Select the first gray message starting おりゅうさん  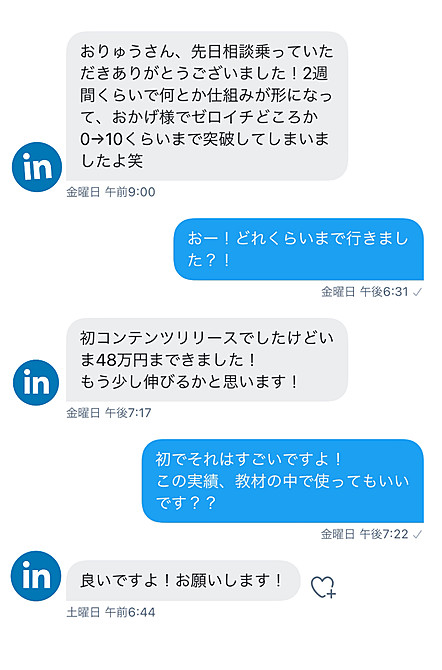click(207, 106)
